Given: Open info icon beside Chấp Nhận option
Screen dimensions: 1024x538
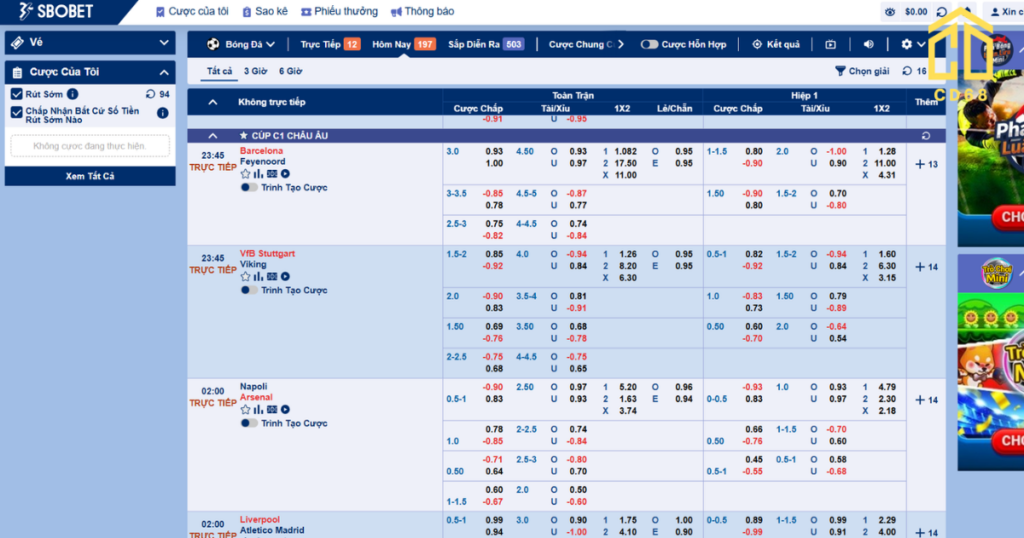Looking at the screenshot, I should coord(163,113).
